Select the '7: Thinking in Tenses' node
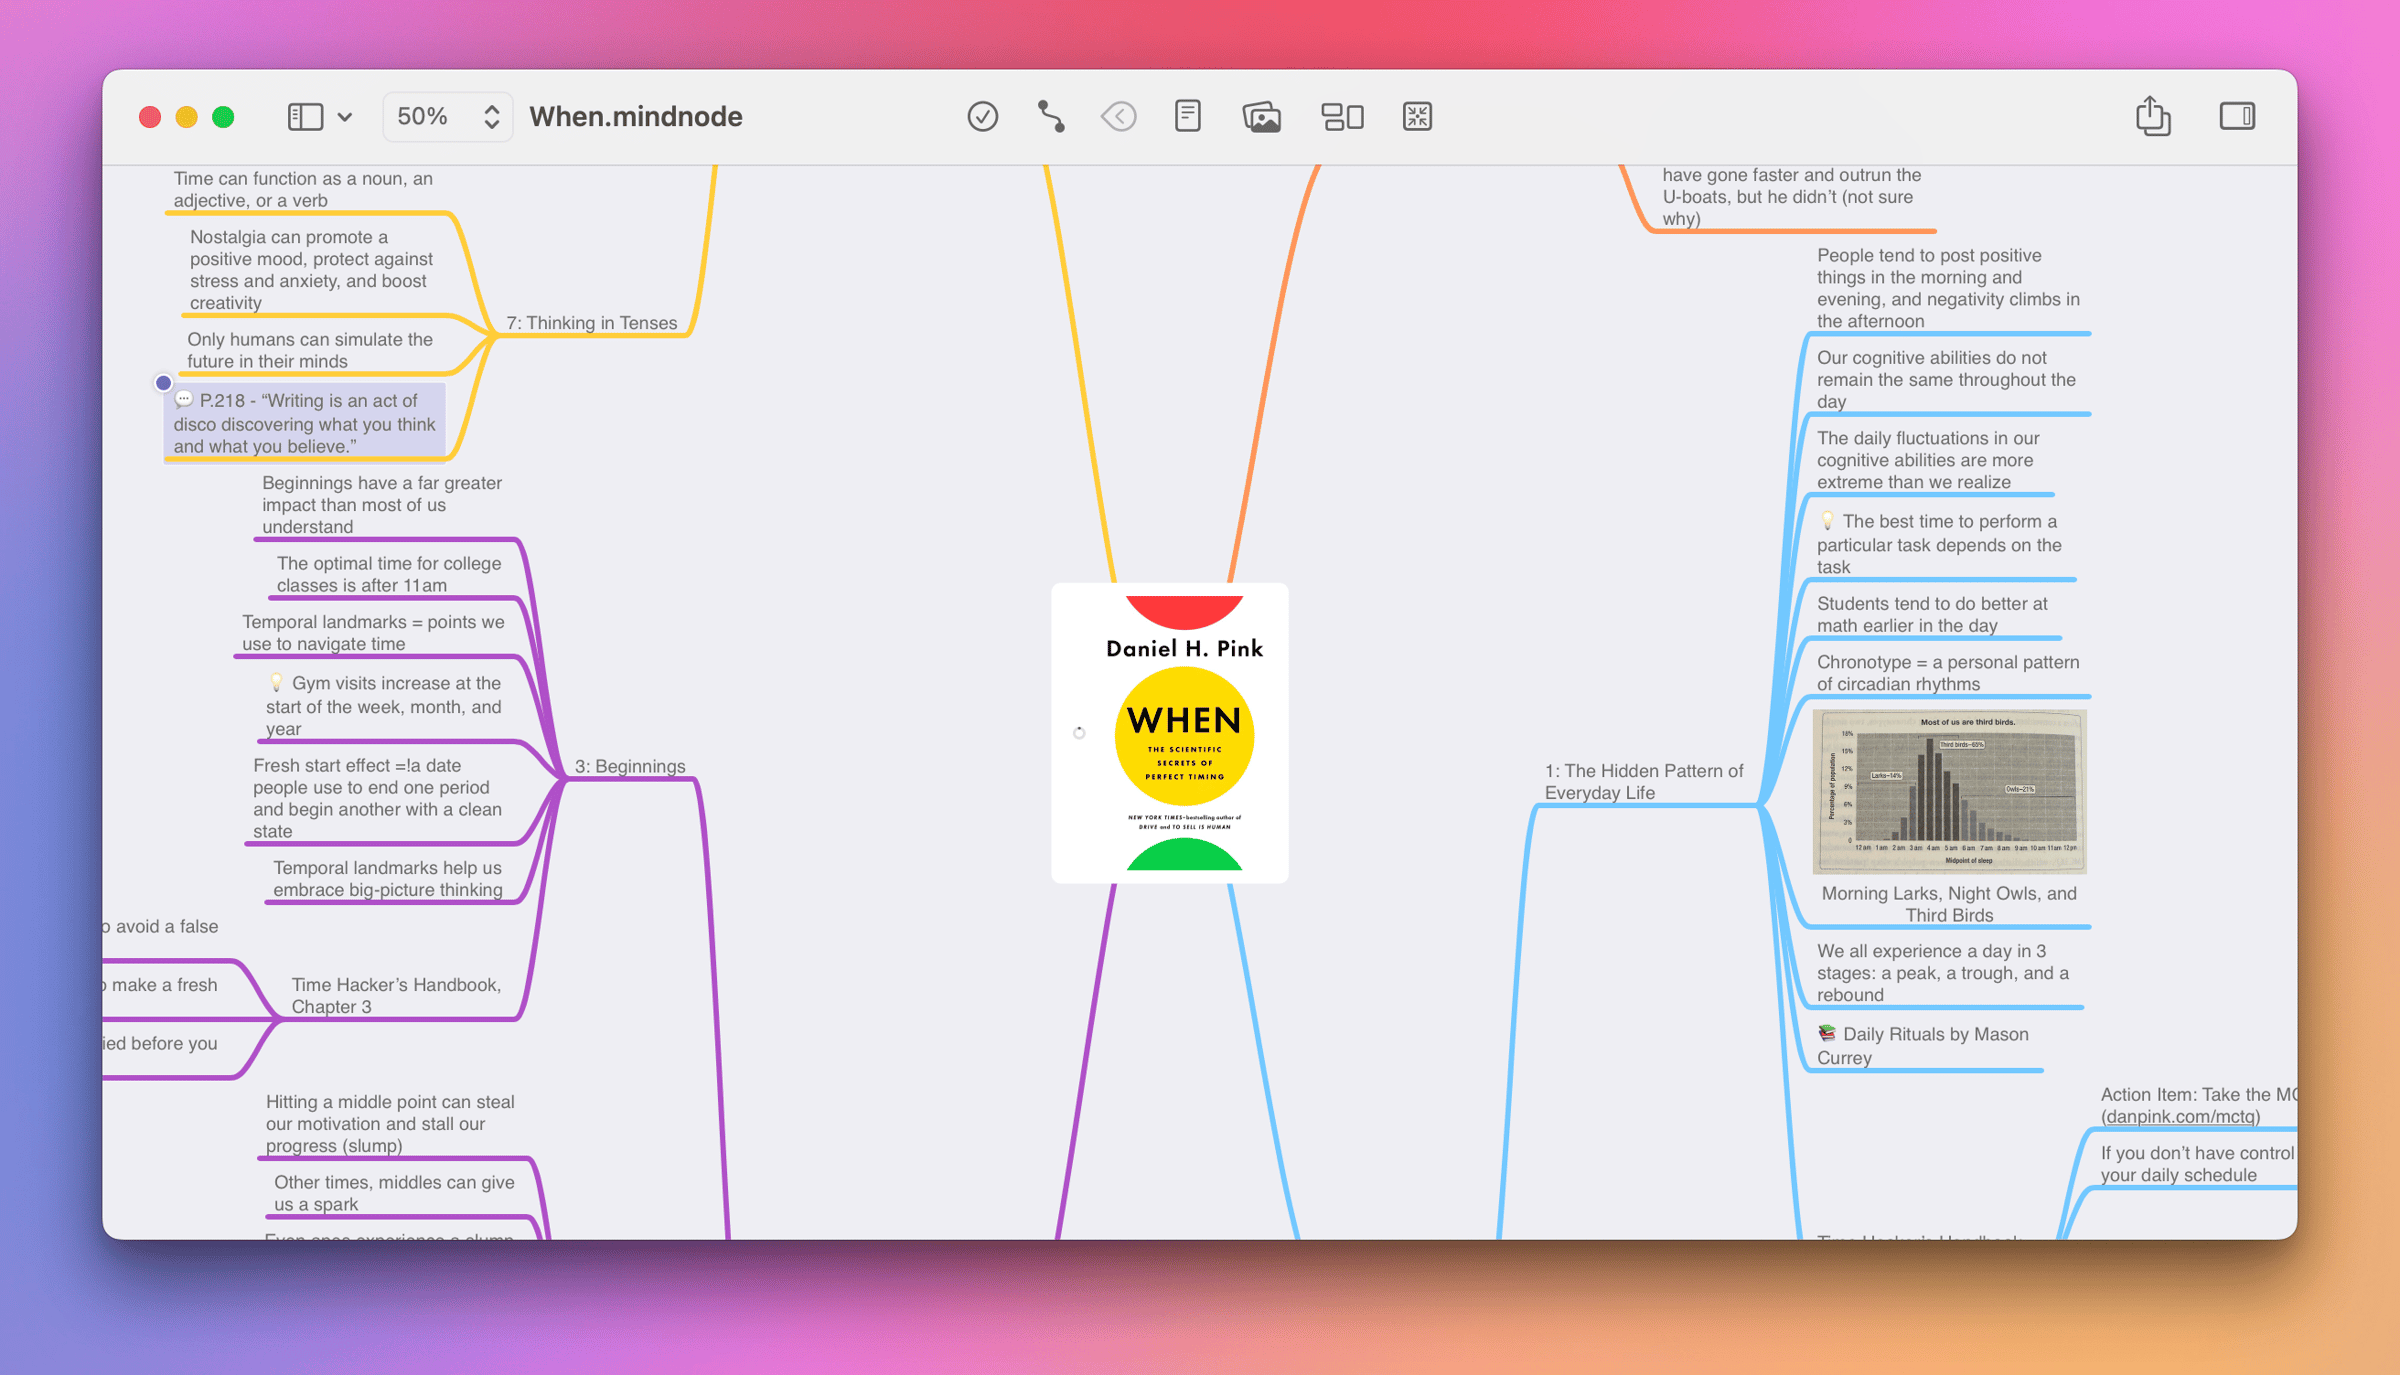The height and width of the screenshot is (1375, 2400). coord(592,323)
